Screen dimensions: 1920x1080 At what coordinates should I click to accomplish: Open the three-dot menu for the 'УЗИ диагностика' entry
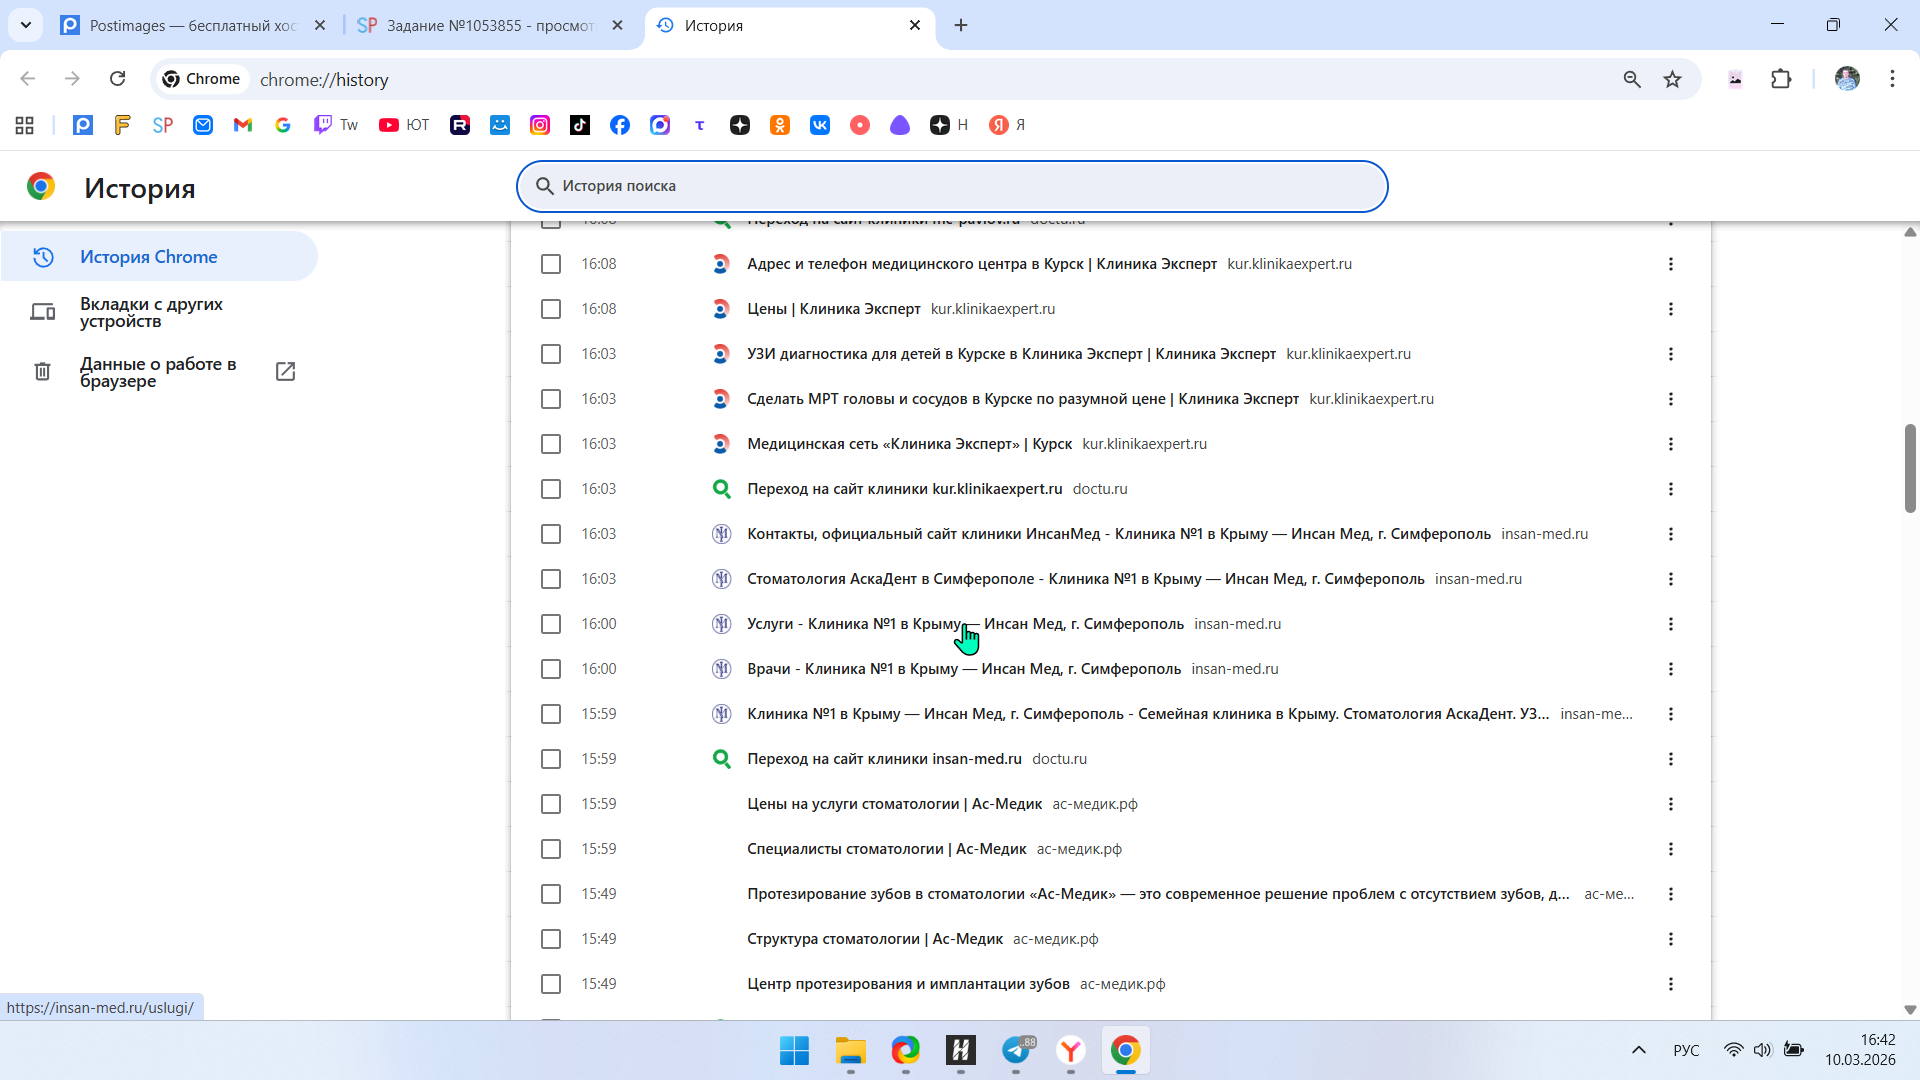coord(1670,354)
